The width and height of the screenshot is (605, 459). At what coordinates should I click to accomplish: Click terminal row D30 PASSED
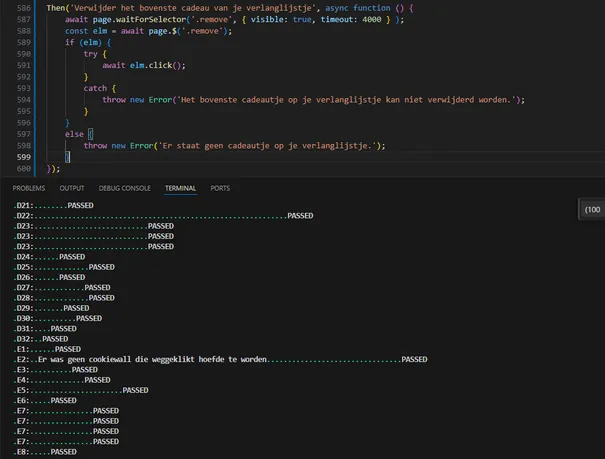58,319
